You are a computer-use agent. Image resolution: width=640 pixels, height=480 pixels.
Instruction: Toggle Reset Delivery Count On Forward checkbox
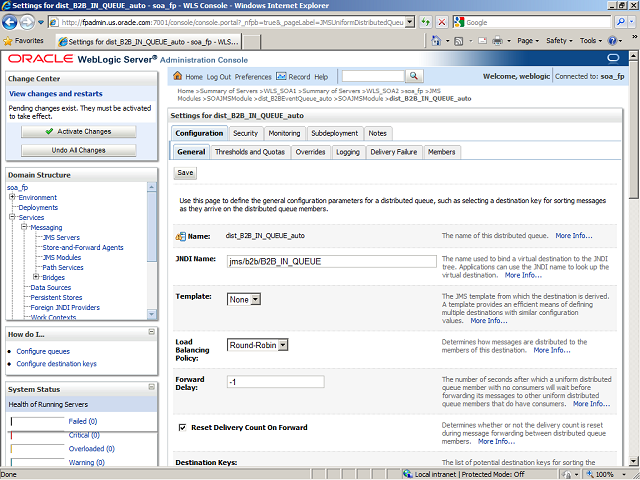[x=181, y=427]
